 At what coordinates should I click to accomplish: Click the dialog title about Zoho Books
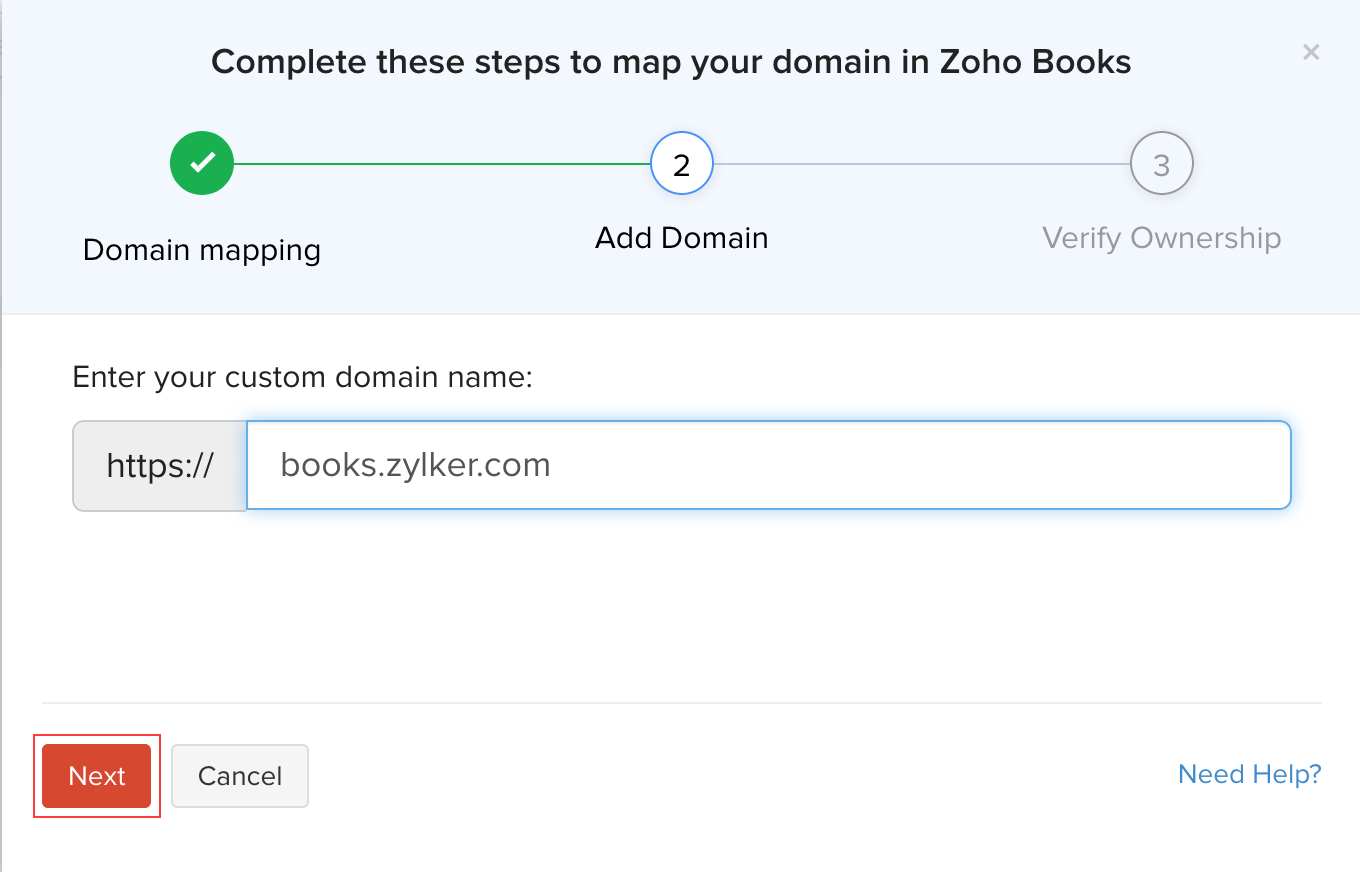(x=671, y=62)
